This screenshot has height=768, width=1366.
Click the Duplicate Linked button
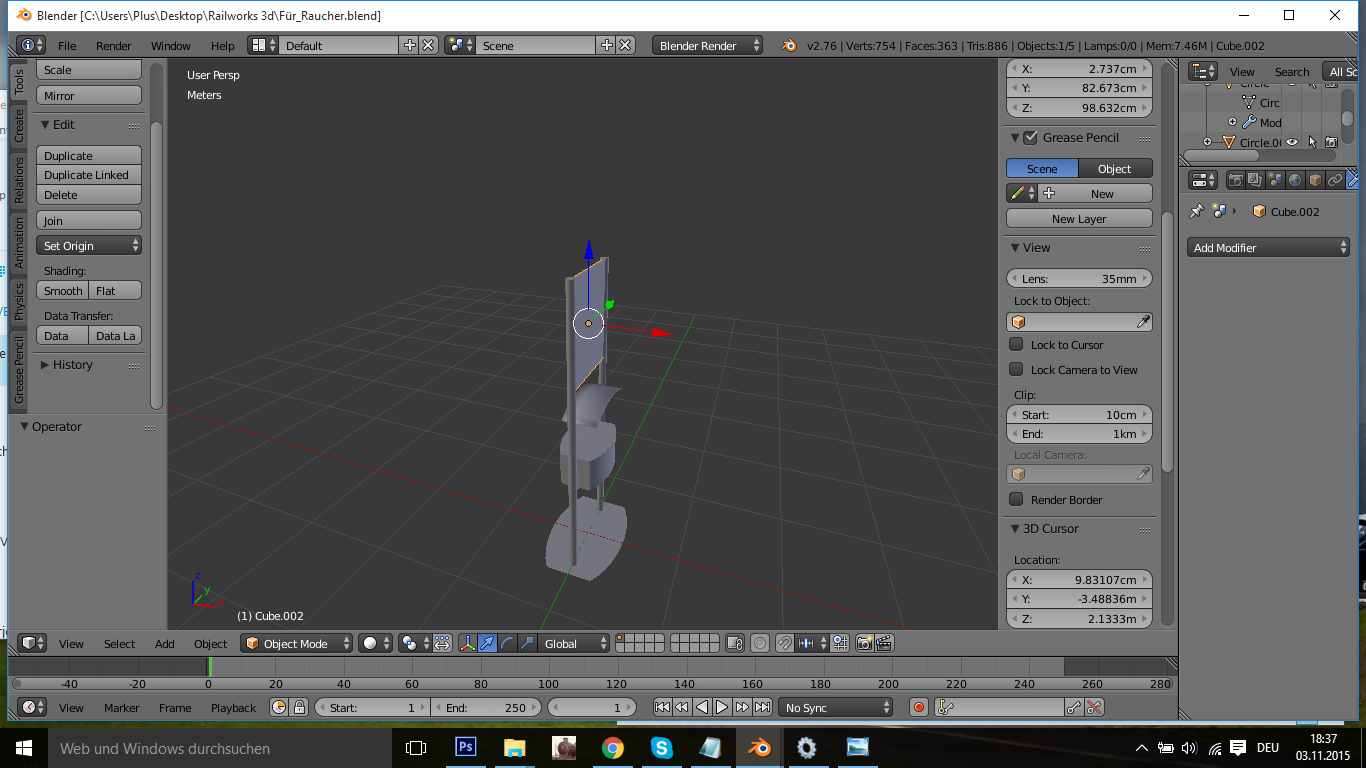point(89,175)
